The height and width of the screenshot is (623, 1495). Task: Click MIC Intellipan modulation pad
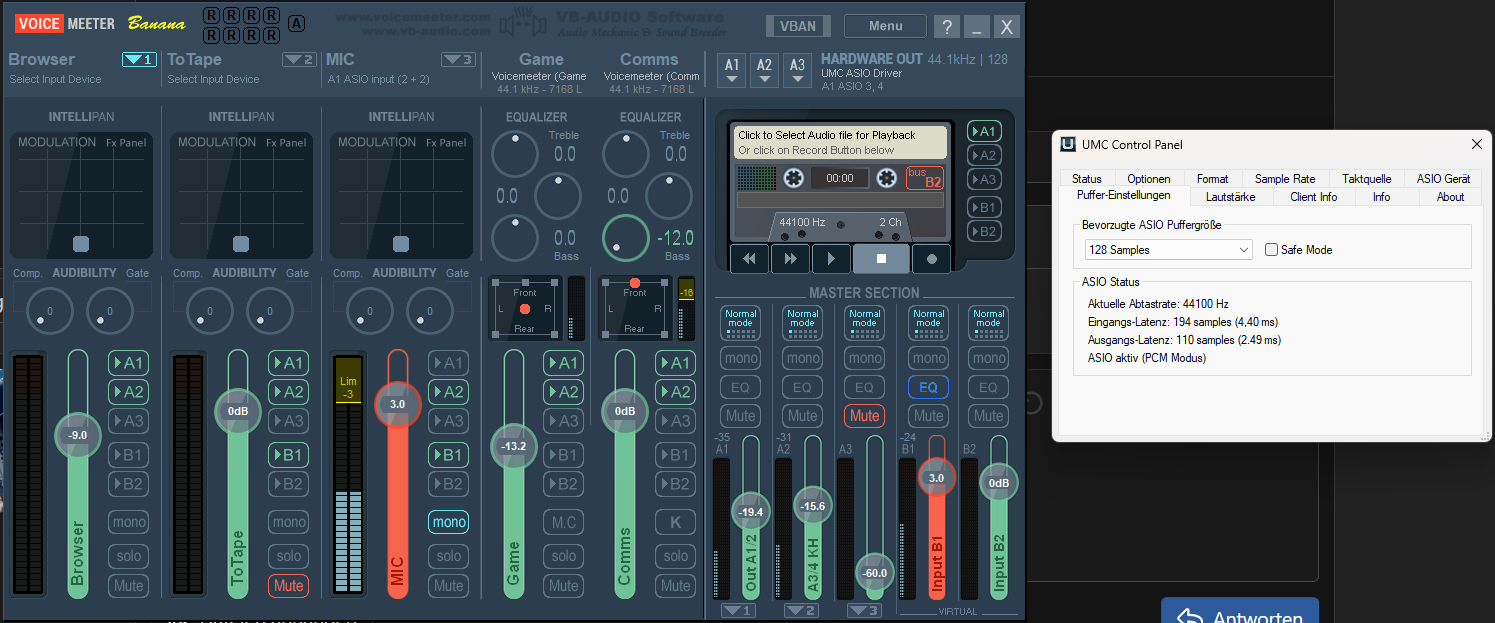402,195
